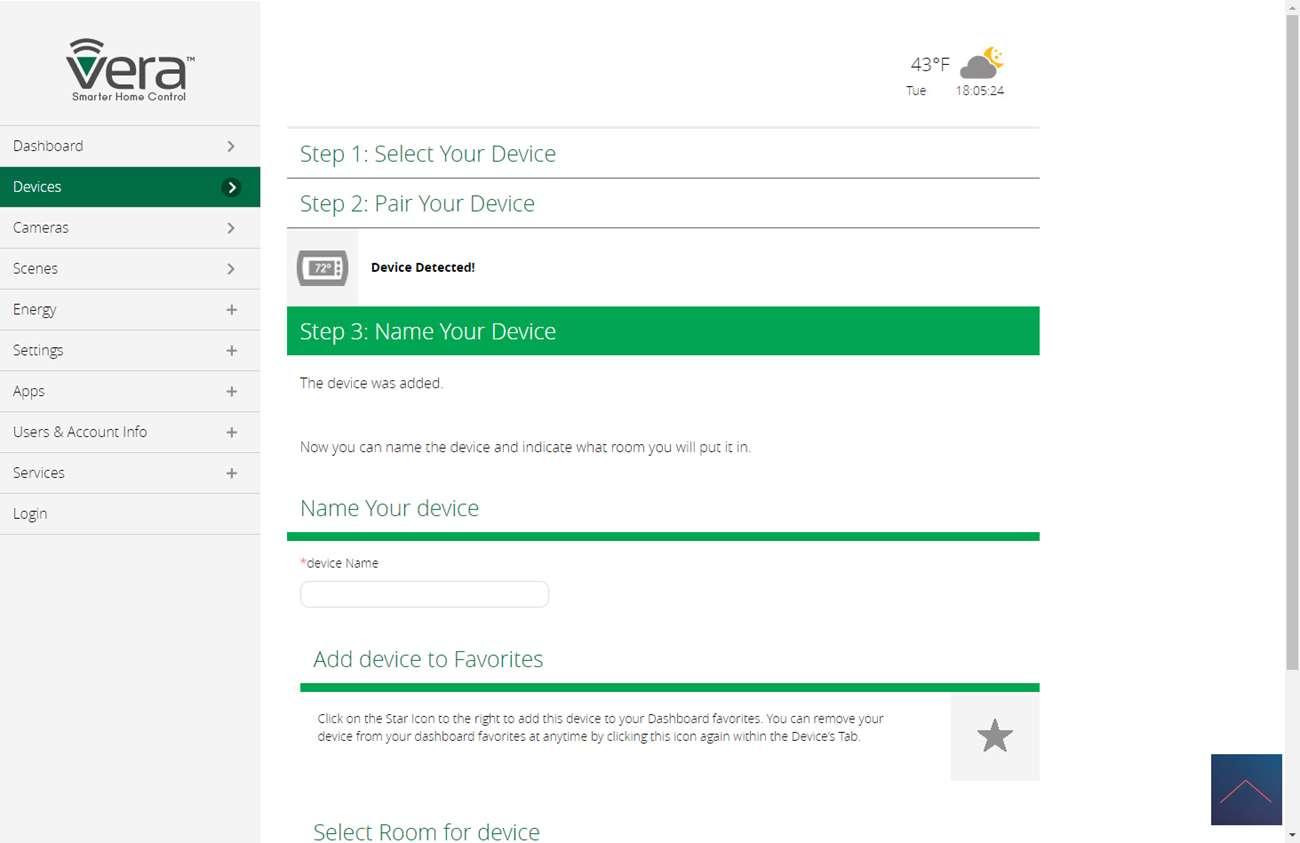1300x843 pixels.
Task: Click the star icon to favorite device
Action: 994,736
